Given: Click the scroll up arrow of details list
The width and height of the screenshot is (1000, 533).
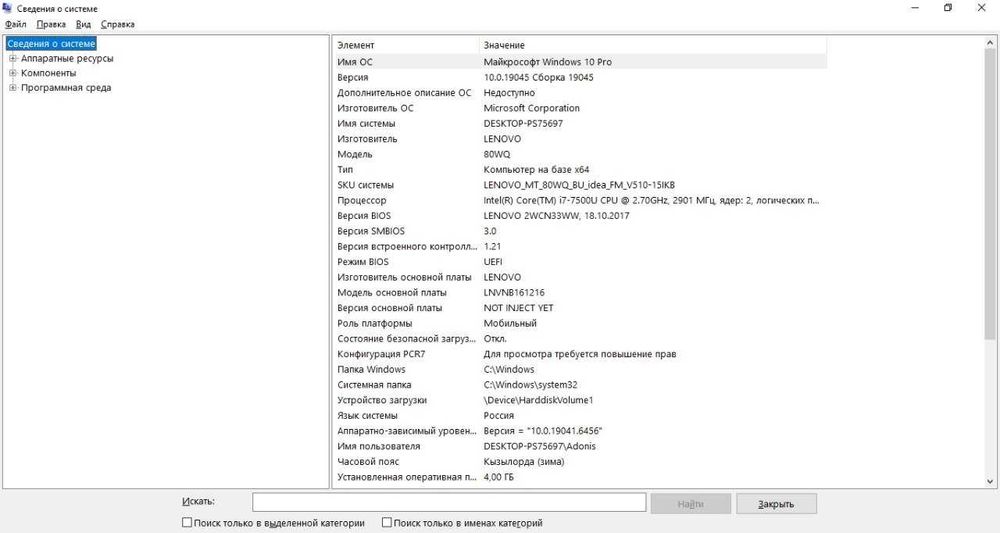Looking at the screenshot, I should click(990, 43).
